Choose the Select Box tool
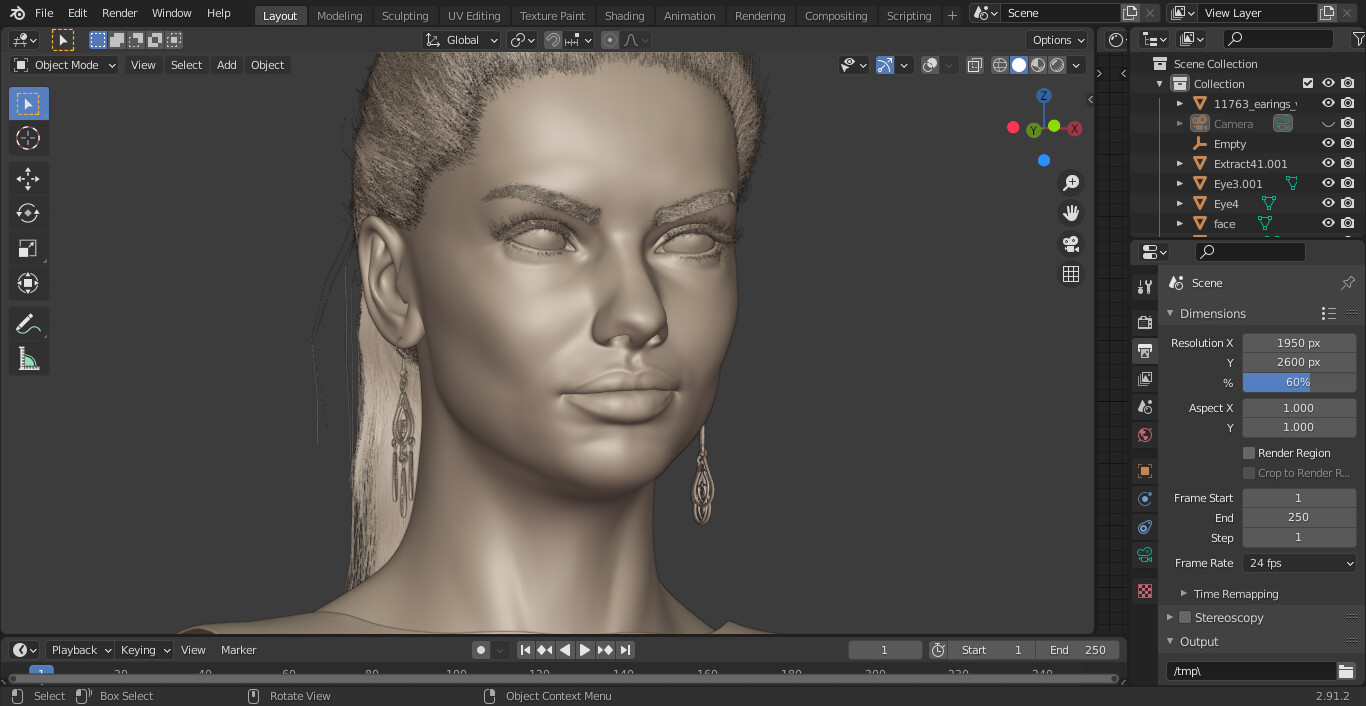Viewport: 1366px width, 706px height. pyautogui.click(x=28, y=104)
